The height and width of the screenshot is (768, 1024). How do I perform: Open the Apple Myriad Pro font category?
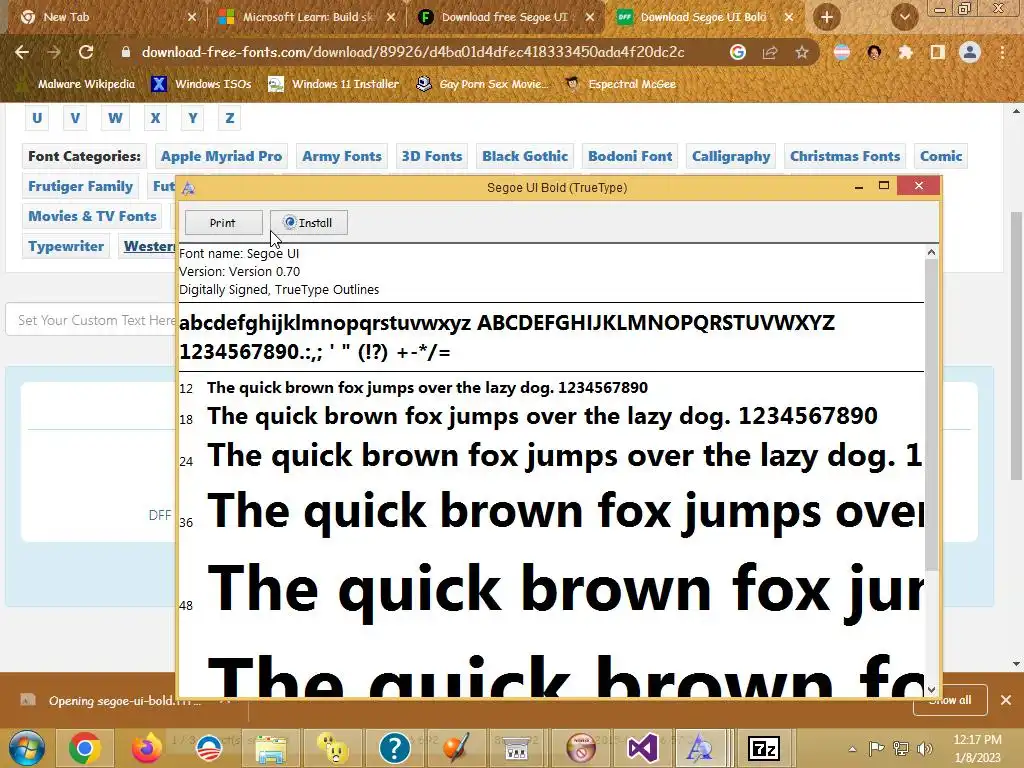[221, 157]
